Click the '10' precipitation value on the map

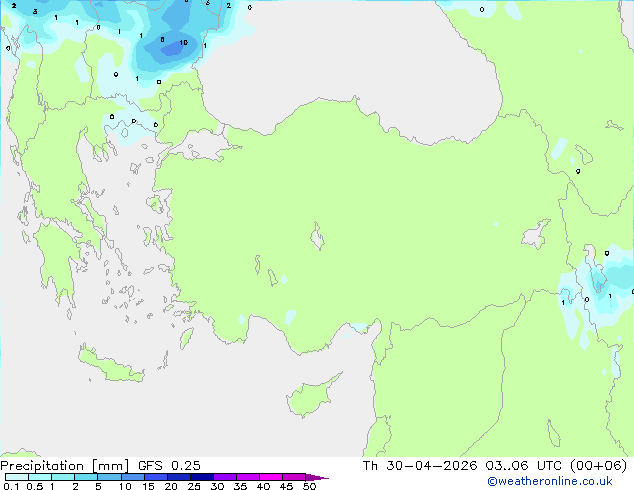point(184,42)
